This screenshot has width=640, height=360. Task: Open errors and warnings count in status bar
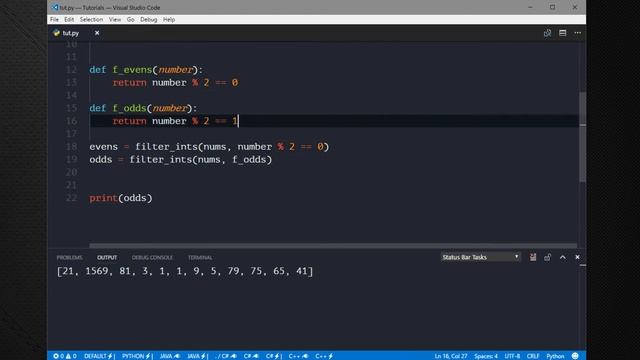point(65,356)
